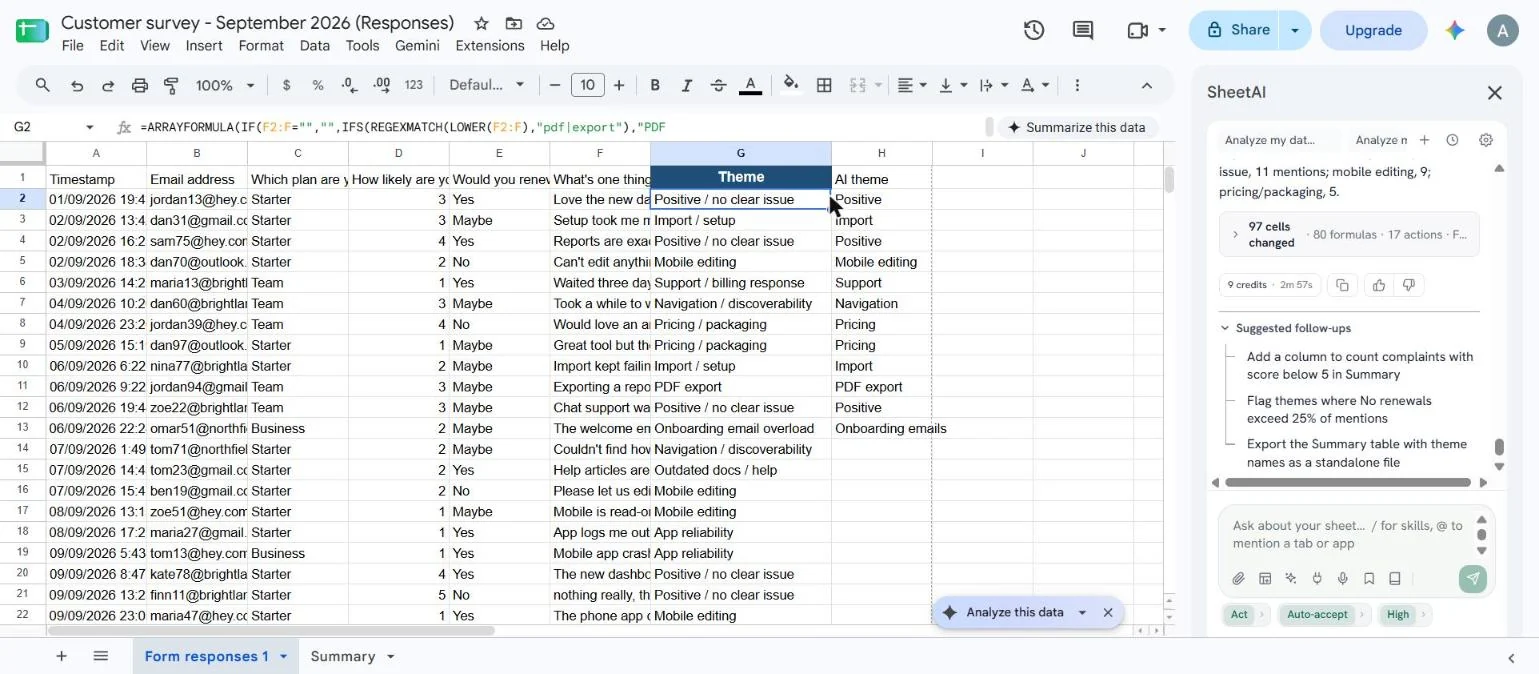
Task: Start a new SheetAI chat tab
Action: click(1424, 140)
